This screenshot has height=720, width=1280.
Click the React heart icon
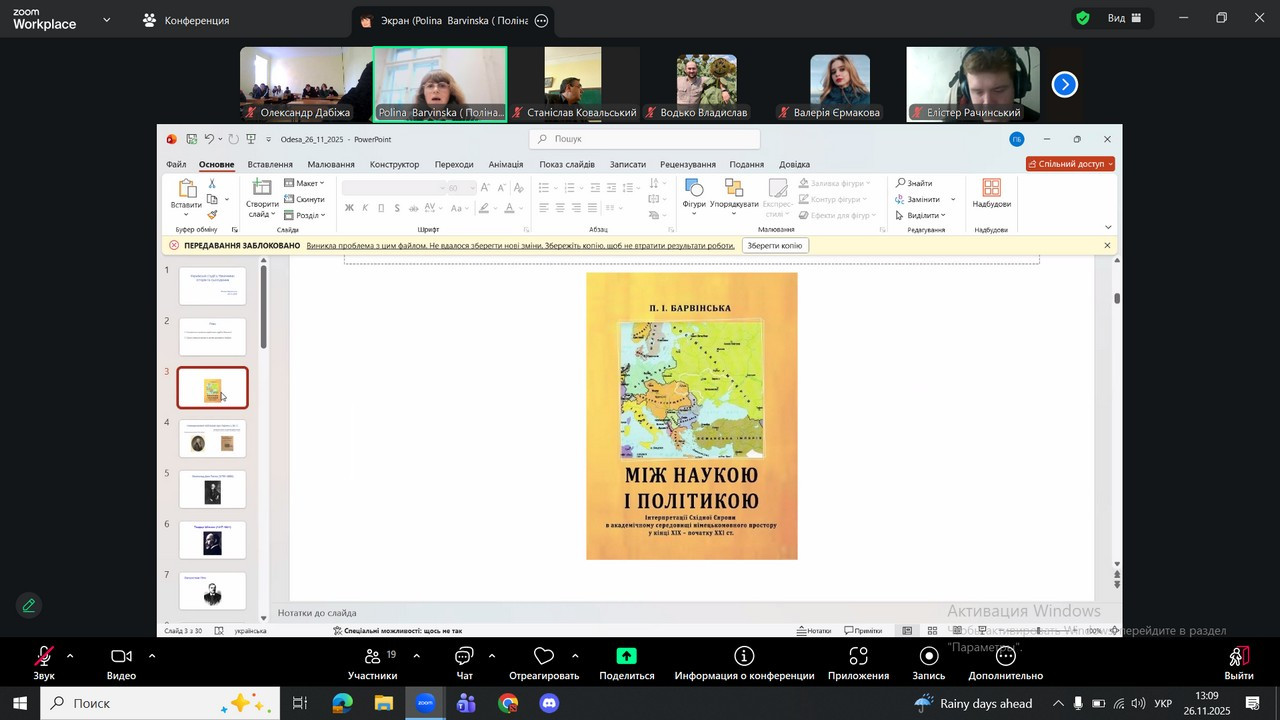pyautogui.click(x=544, y=657)
